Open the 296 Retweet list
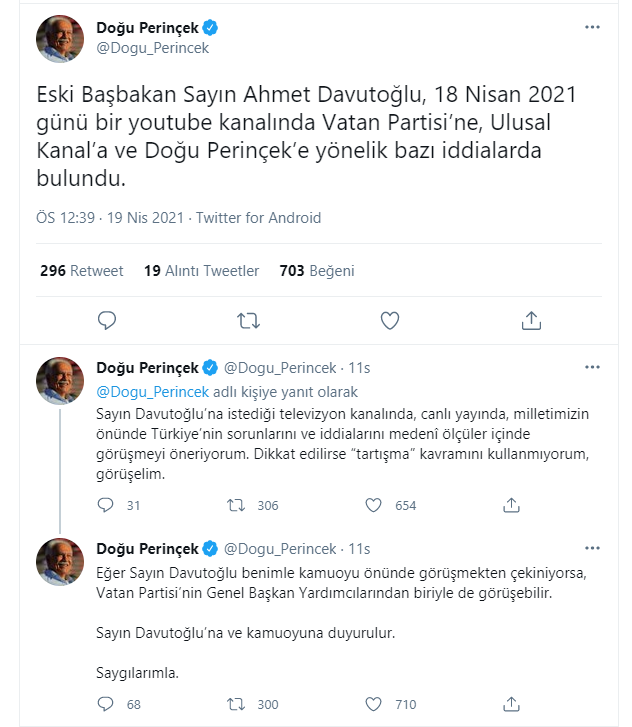The image size is (632, 727). 82,271
